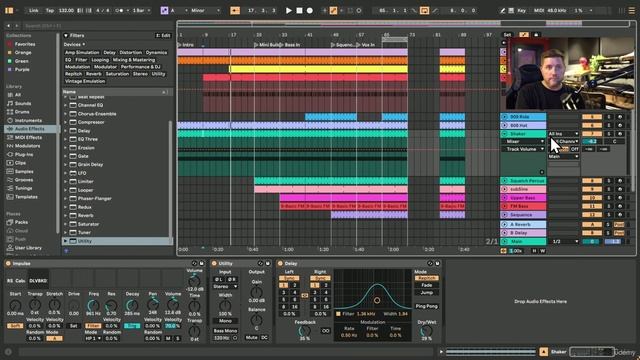Select Fade delay mode
Image resolution: width=640 pixels, height=360 pixels.
pyautogui.click(x=427, y=285)
